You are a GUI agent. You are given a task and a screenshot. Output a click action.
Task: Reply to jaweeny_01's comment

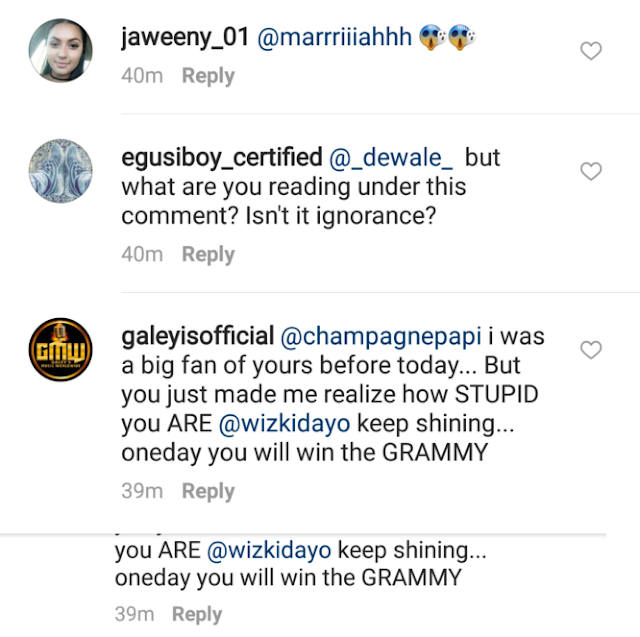click(x=208, y=75)
